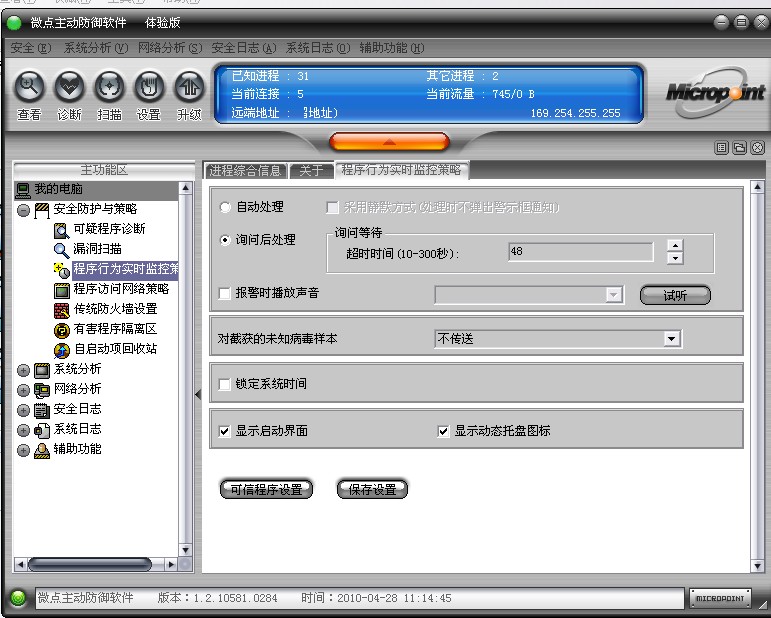Close current tab with the round X icon
This screenshot has width=771, height=618.
tap(758, 147)
